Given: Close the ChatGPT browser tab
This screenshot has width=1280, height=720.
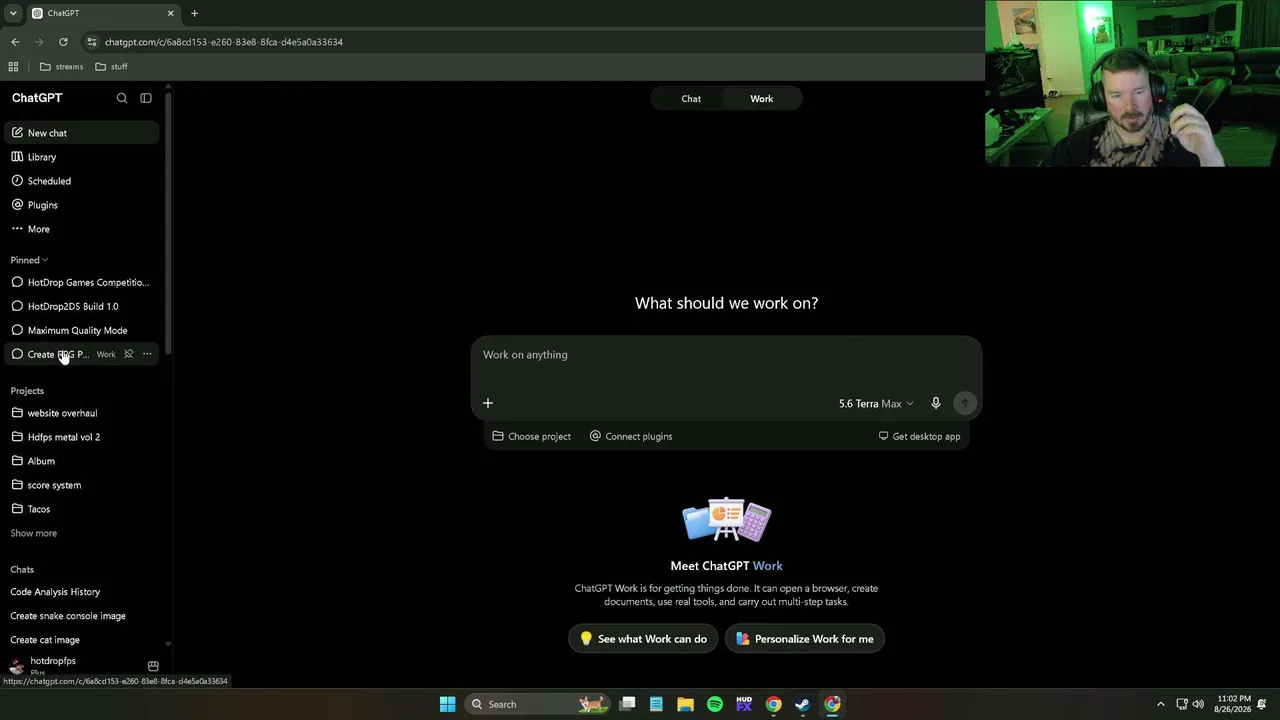Looking at the screenshot, I should click(x=170, y=13).
